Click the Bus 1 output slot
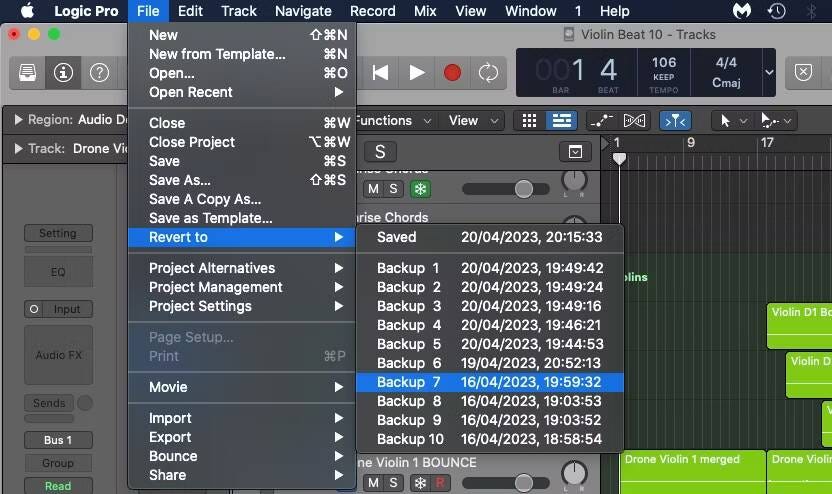The width and height of the screenshot is (832, 494). pos(58,440)
